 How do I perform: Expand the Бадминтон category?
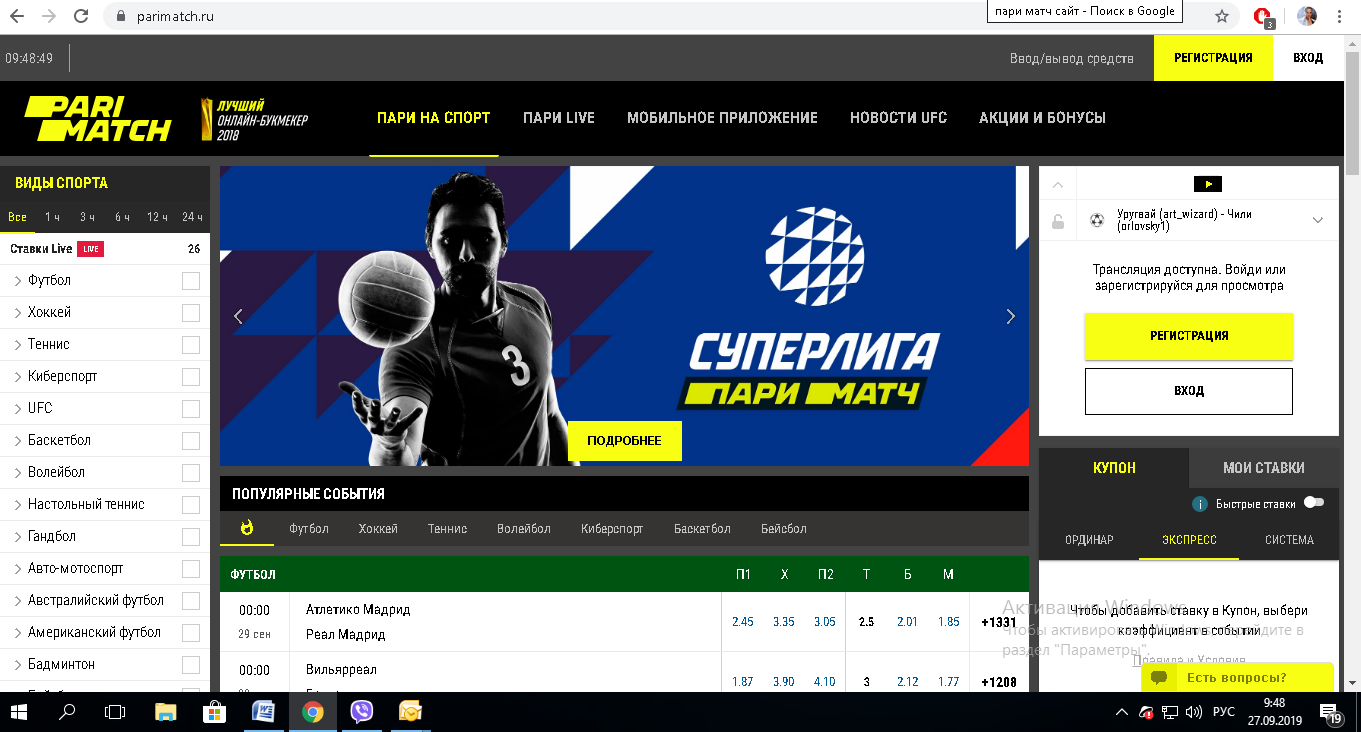coord(18,665)
